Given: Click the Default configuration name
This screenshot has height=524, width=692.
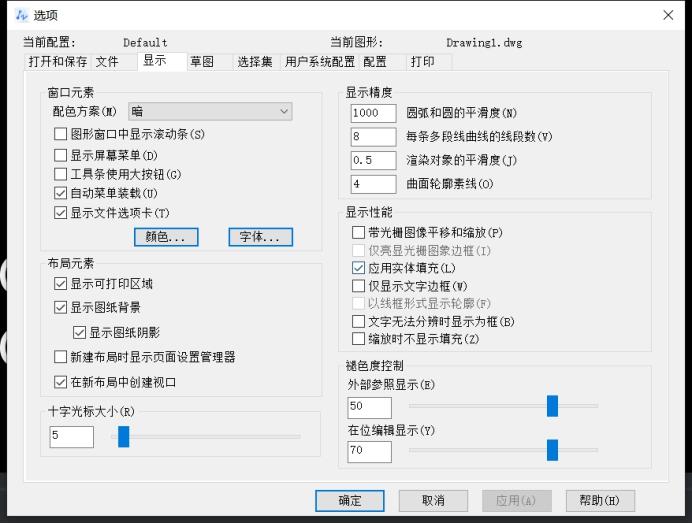Looking at the screenshot, I should (x=145, y=43).
